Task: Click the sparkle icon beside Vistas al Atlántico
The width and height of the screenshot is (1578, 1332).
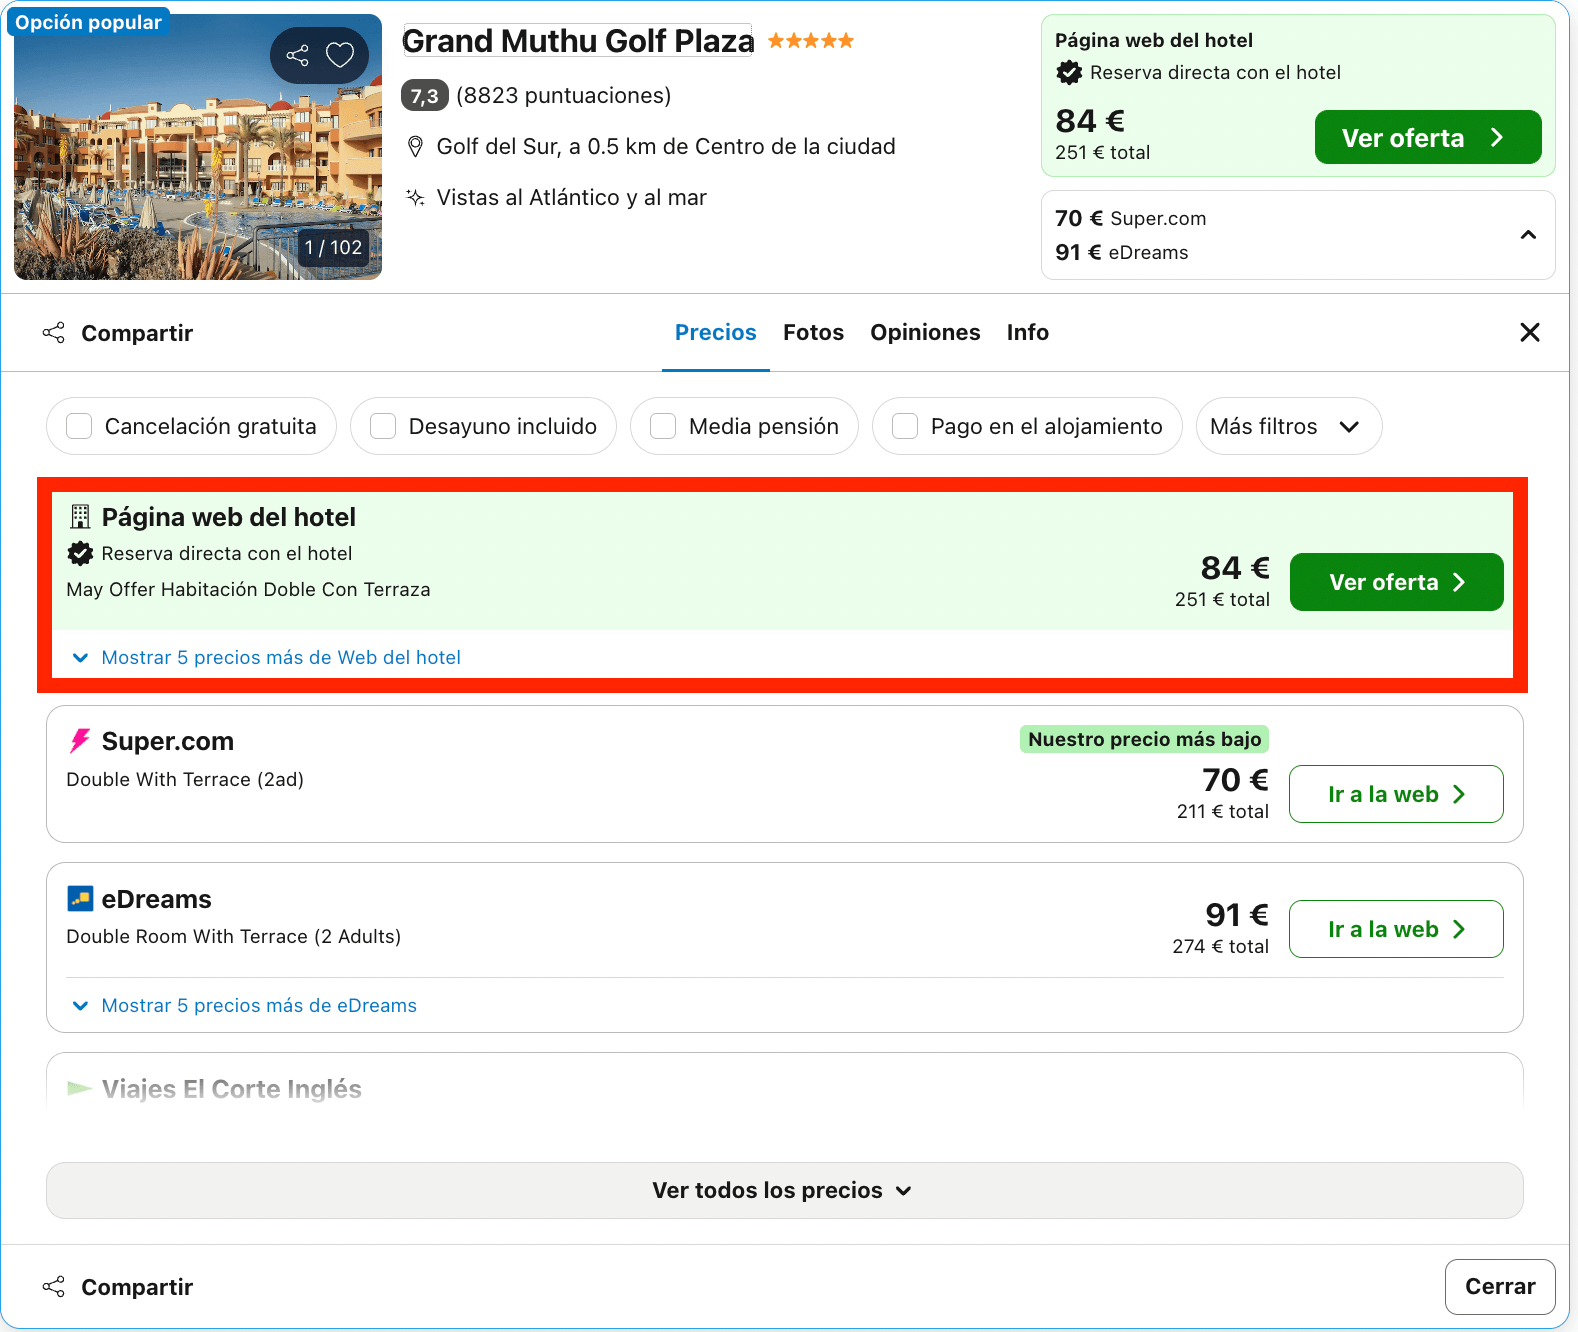Action: 416,197
